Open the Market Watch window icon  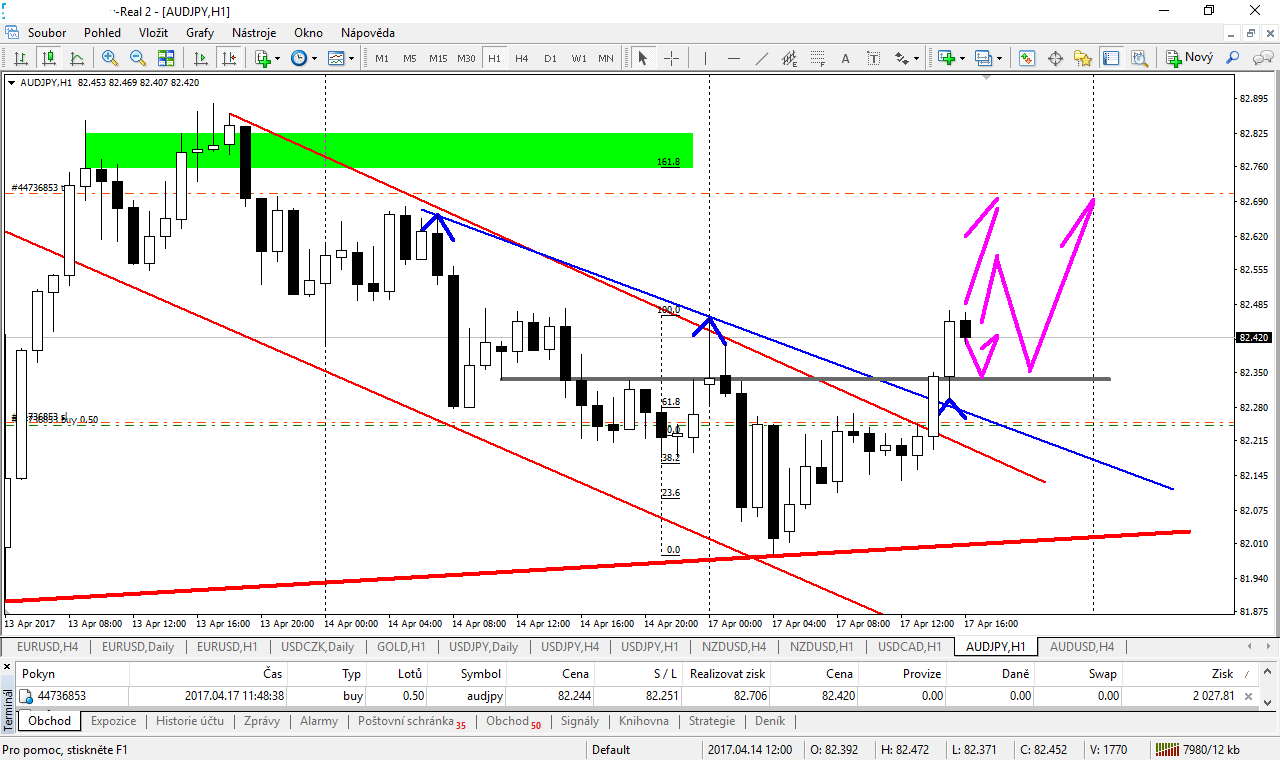click(1027, 58)
